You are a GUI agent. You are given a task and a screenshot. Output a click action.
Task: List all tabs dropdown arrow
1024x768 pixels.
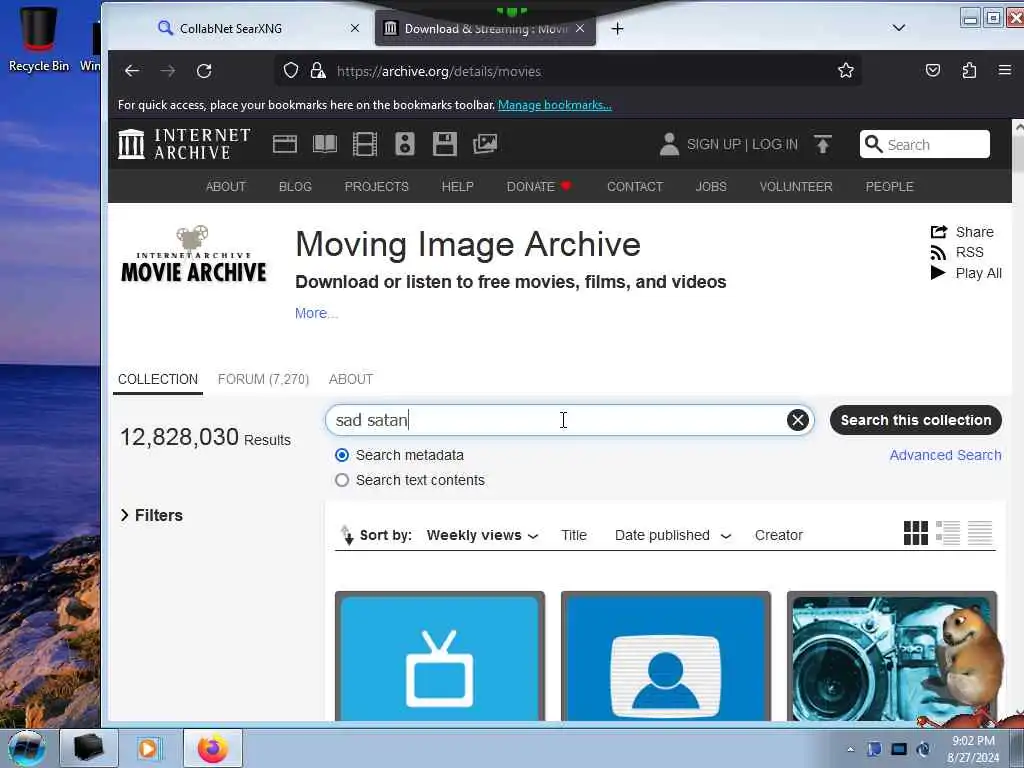[x=899, y=27]
